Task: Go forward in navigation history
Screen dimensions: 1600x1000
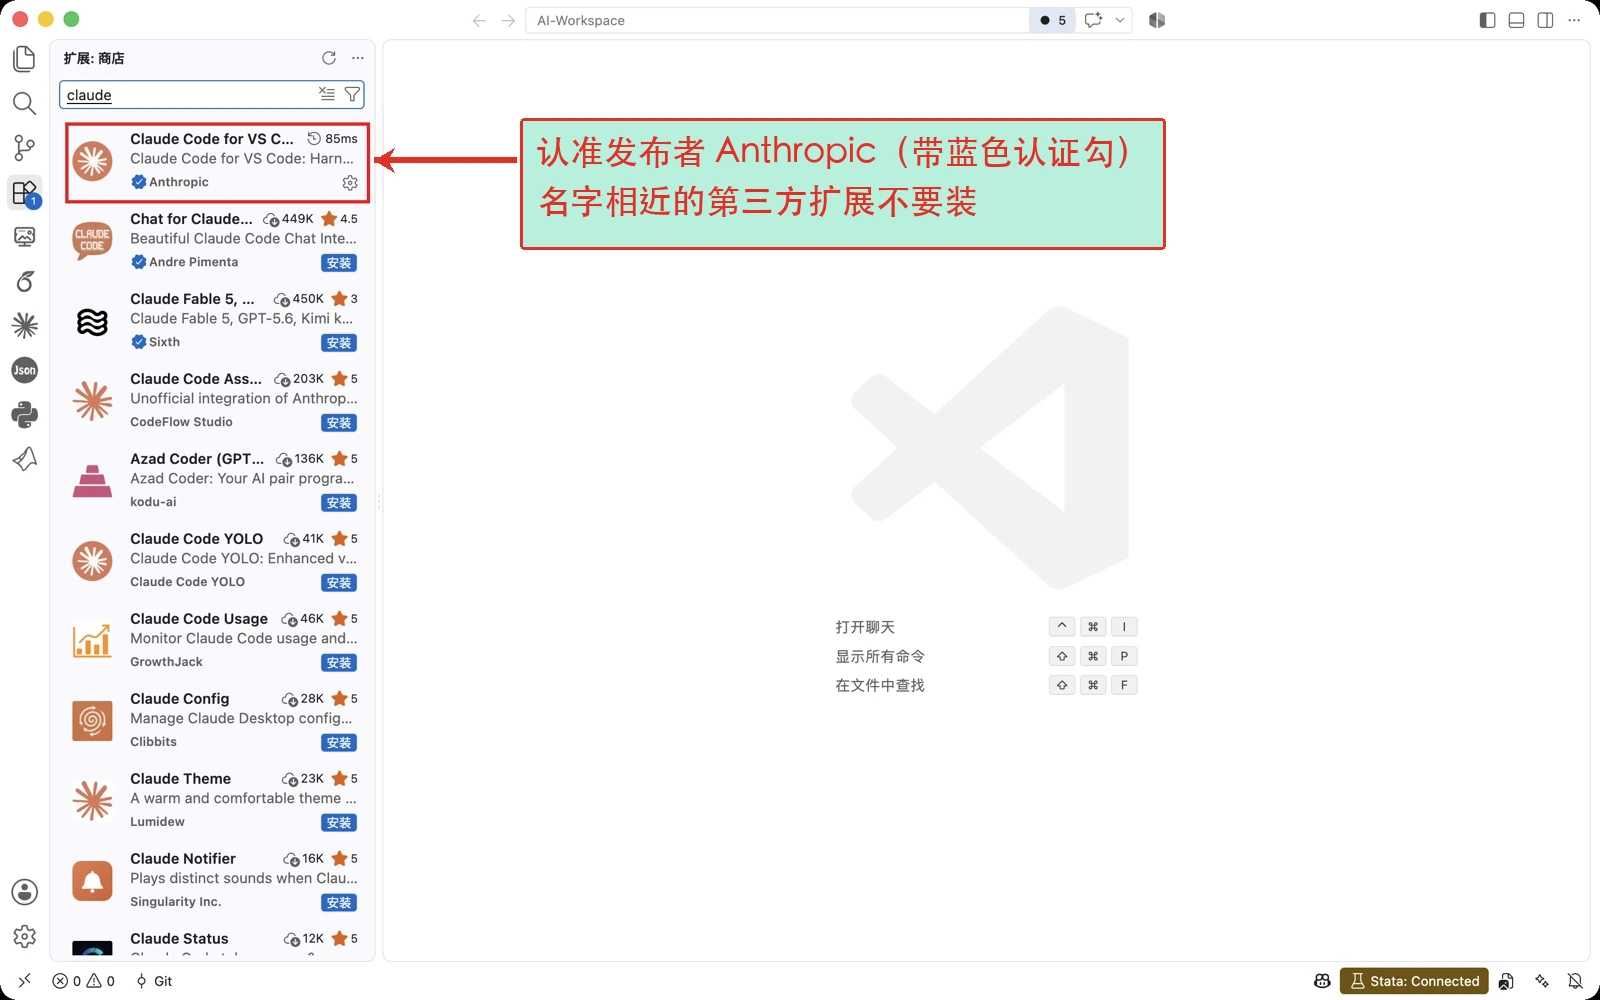Action: click(x=508, y=20)
